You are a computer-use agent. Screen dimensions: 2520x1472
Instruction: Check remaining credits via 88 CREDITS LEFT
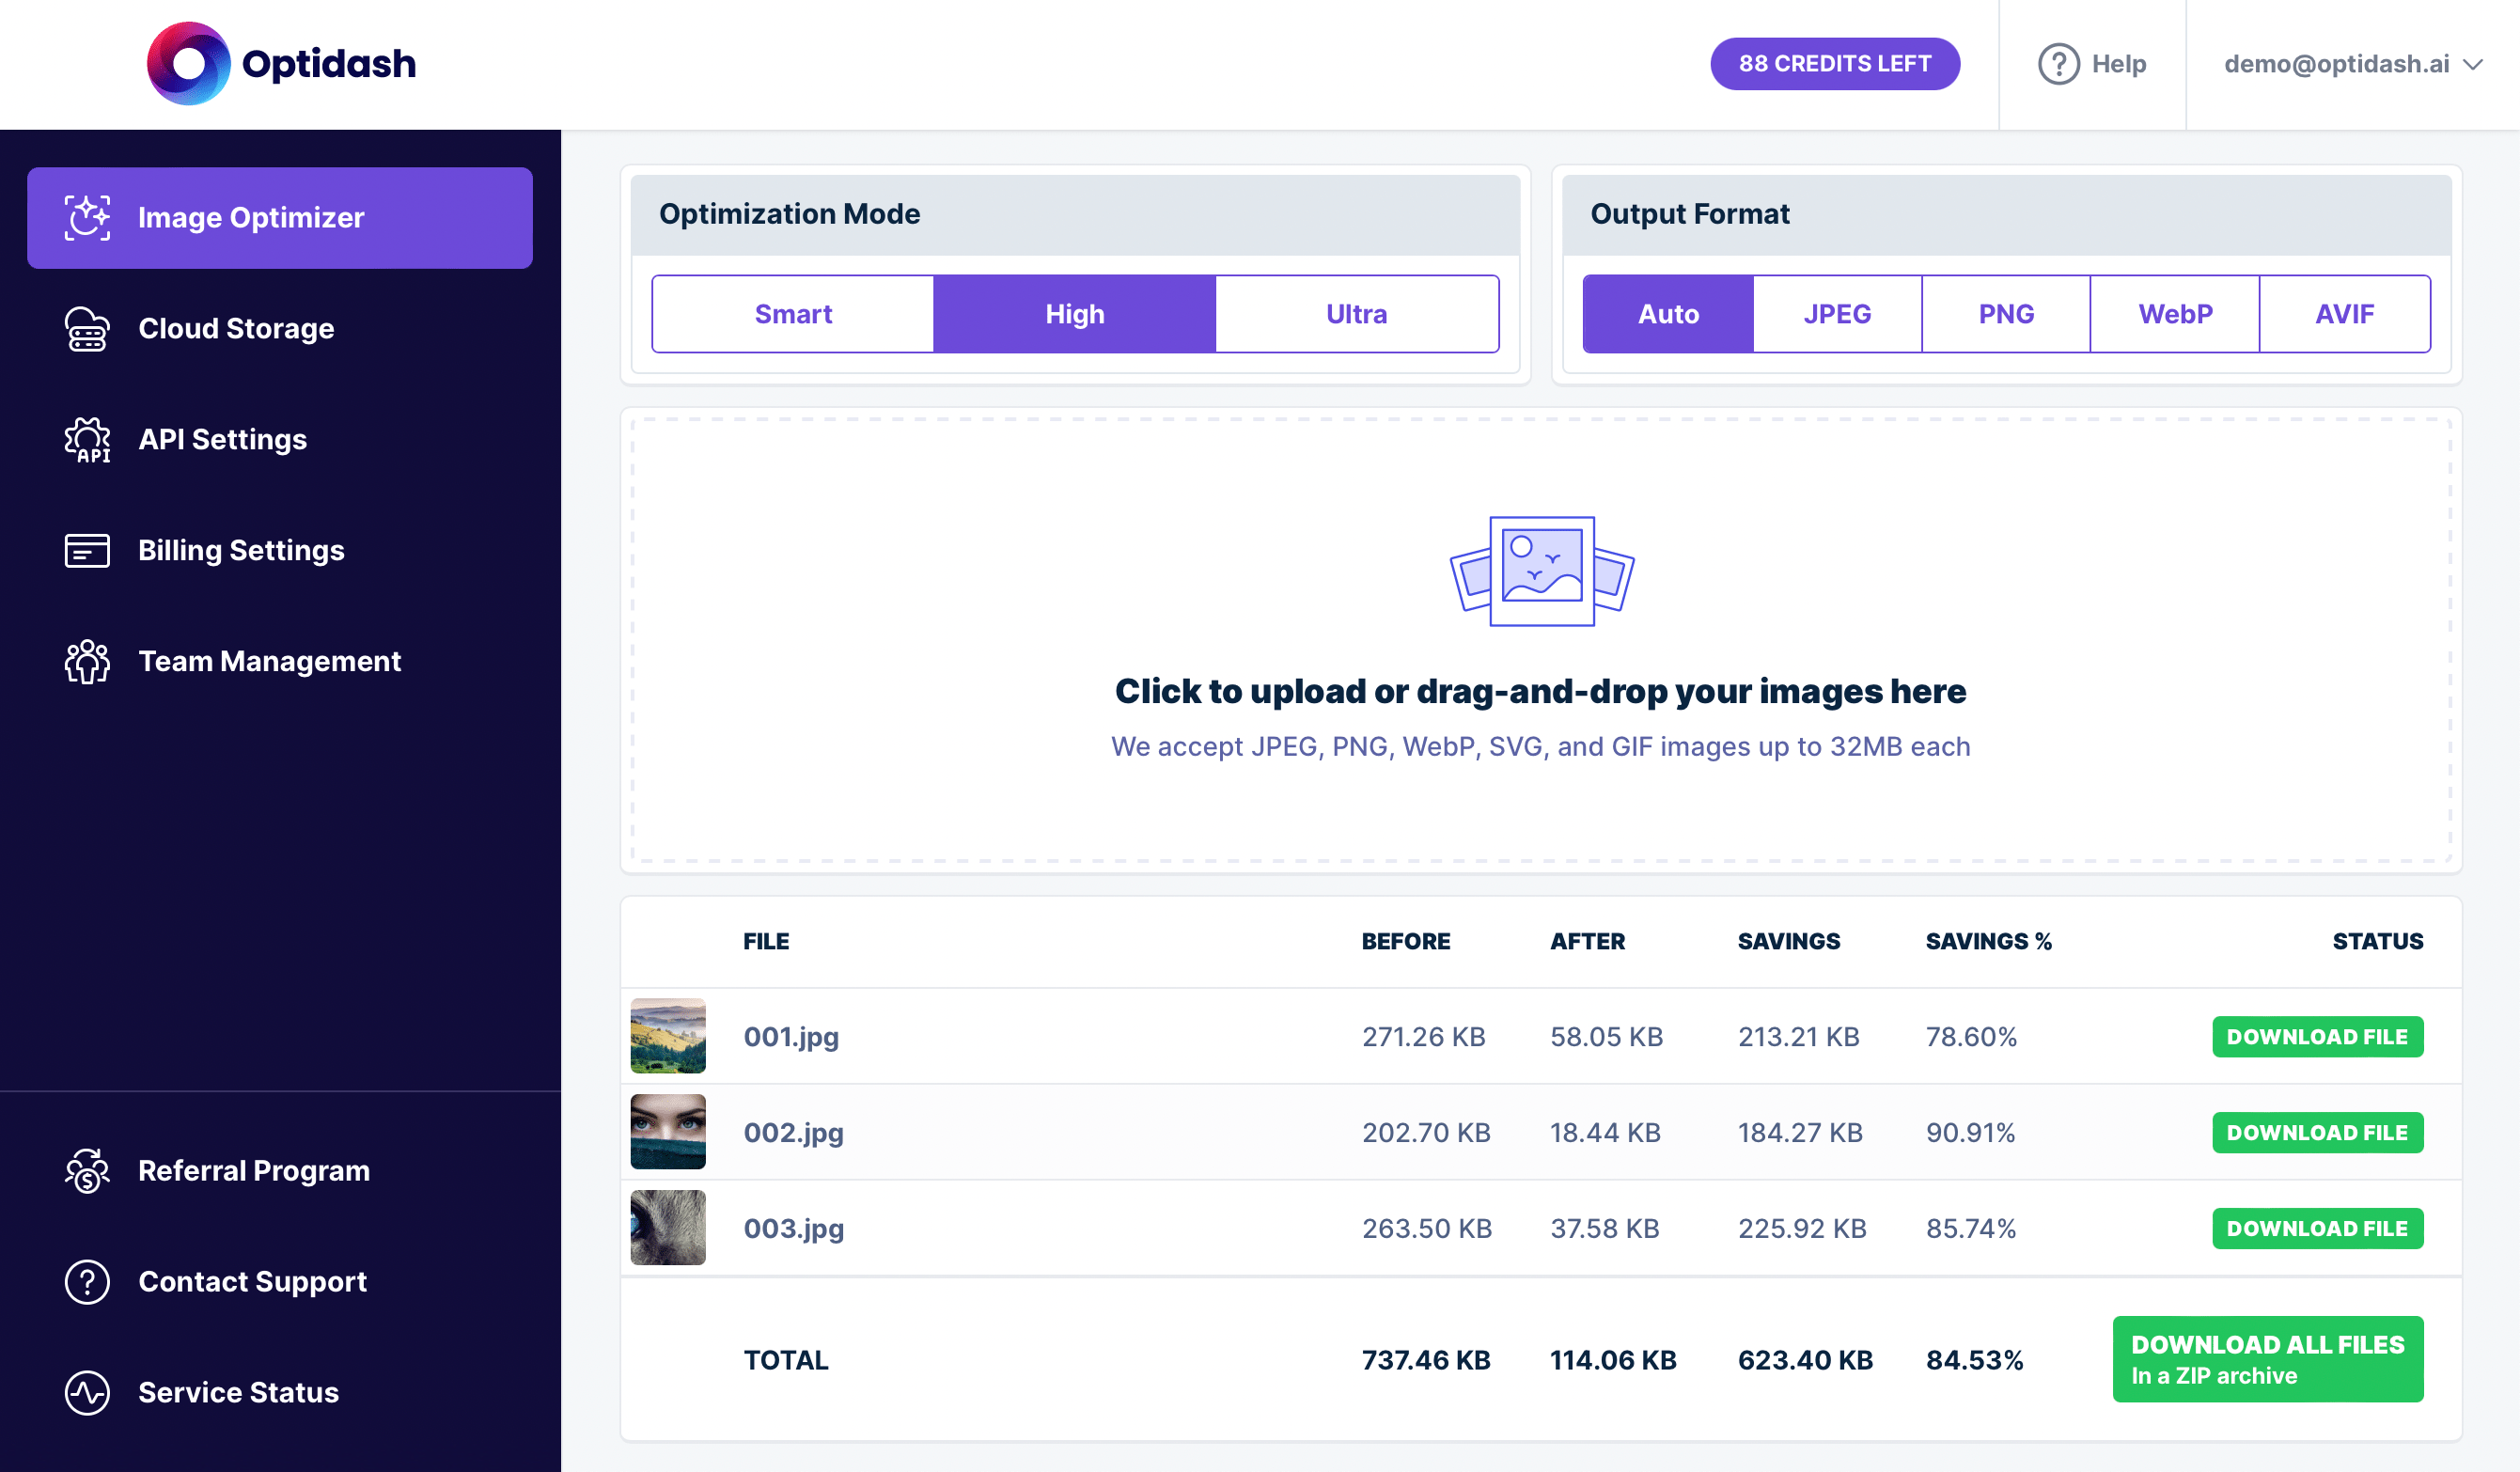coord(1835,63)
